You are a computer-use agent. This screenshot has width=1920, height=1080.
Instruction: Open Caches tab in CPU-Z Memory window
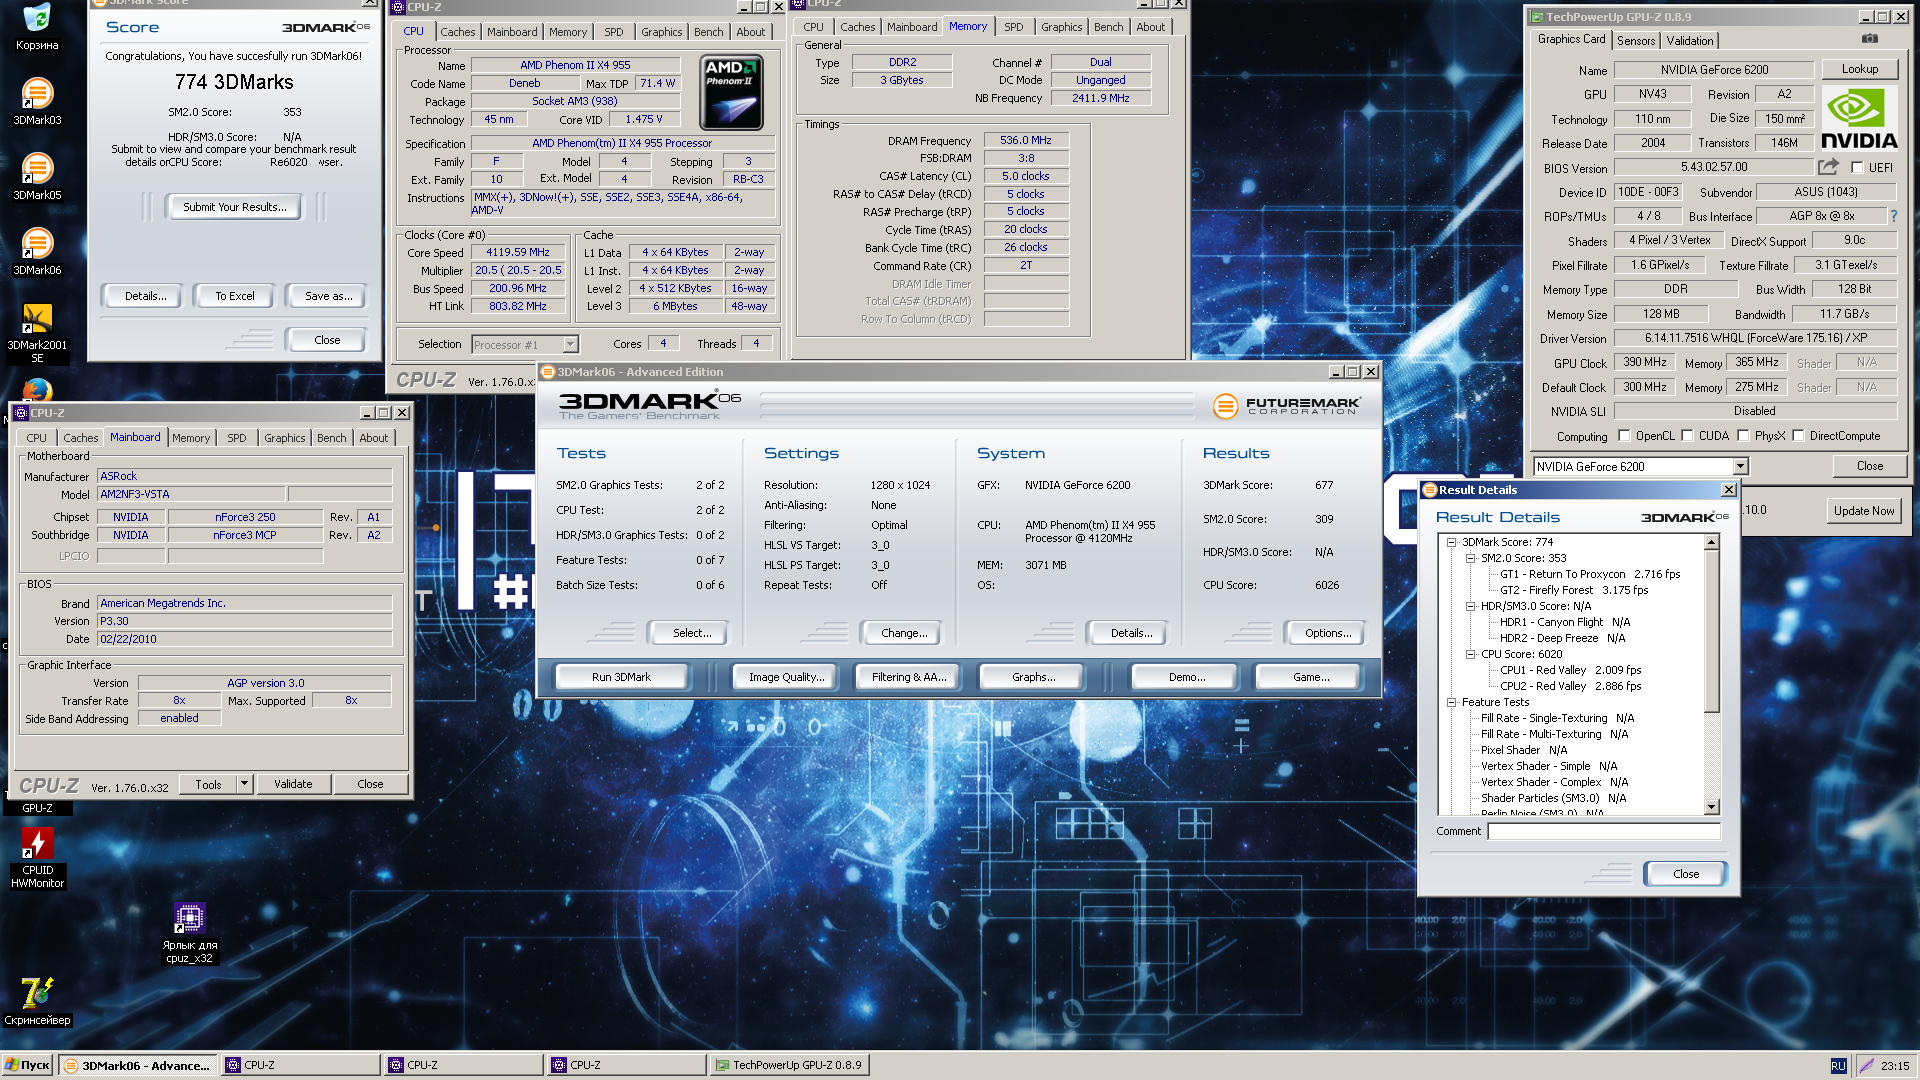857,27
